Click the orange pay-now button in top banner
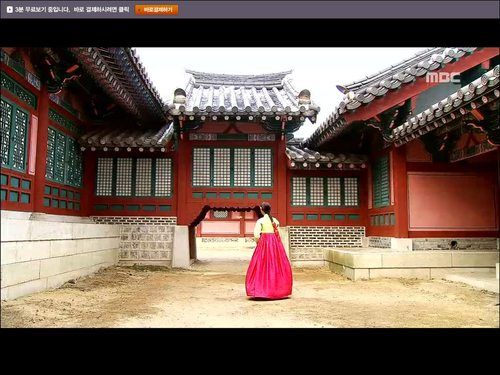Image resolution: width=500 pixels, height=375 pixels. 157,10
